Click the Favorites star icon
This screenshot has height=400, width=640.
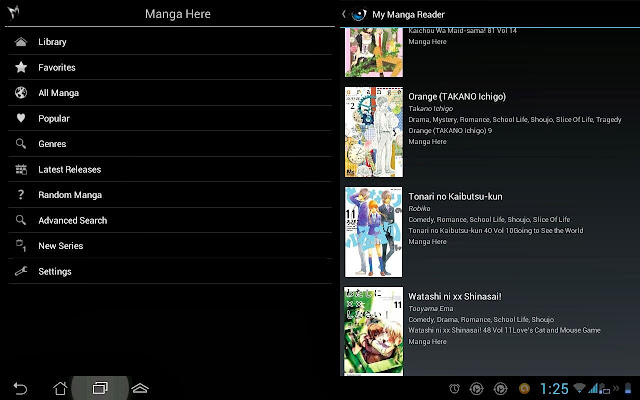21,67
